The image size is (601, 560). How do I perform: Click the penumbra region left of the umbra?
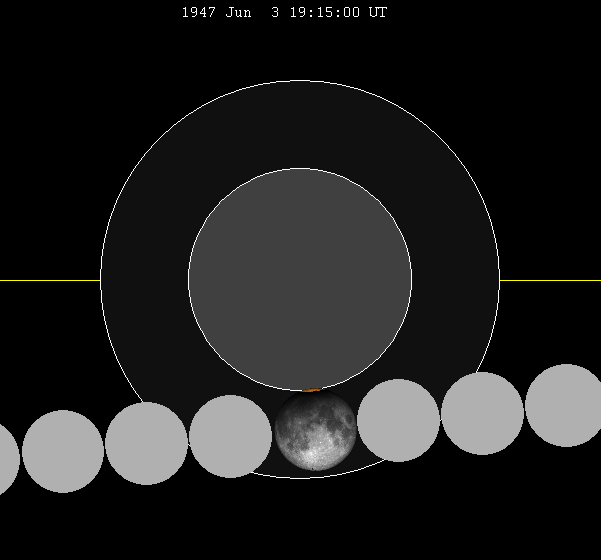coord(145,280)
